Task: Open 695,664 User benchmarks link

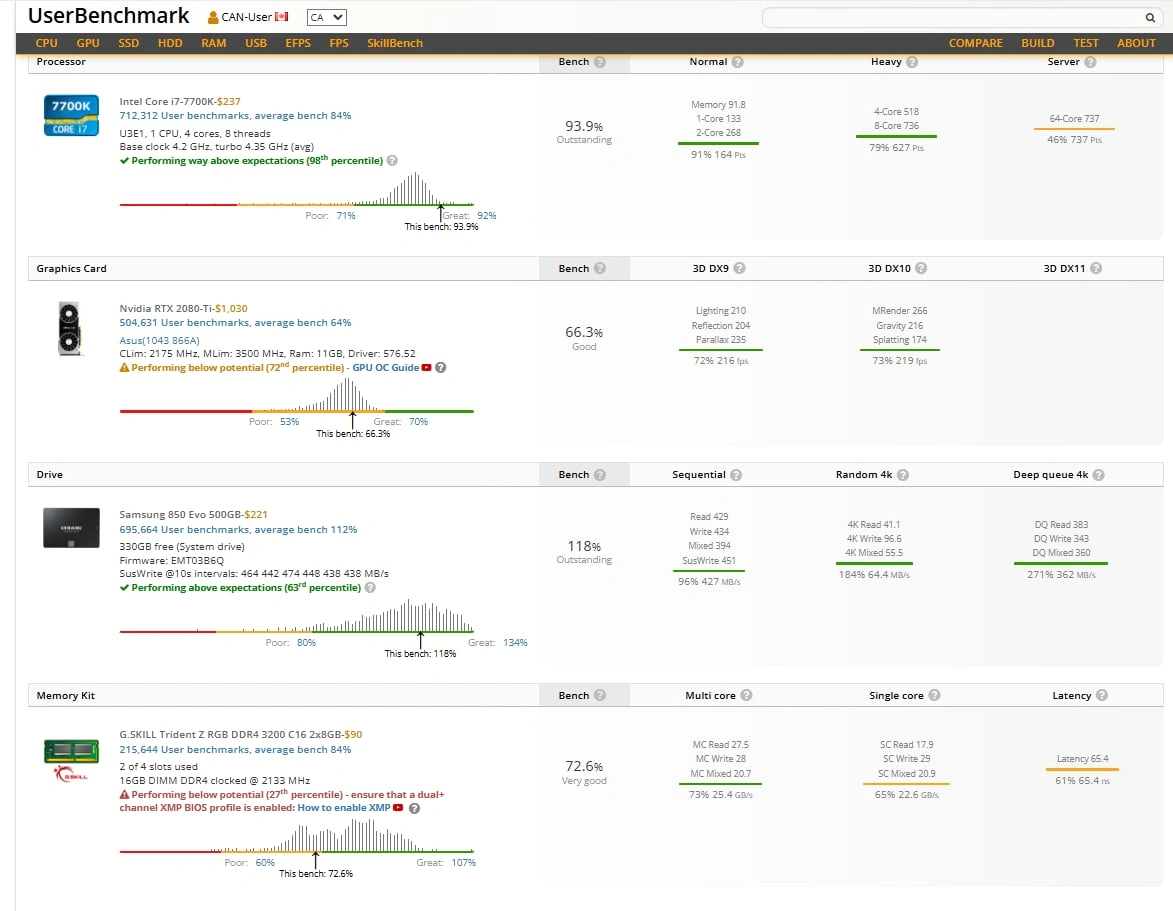Action: [x=238, y=530]
